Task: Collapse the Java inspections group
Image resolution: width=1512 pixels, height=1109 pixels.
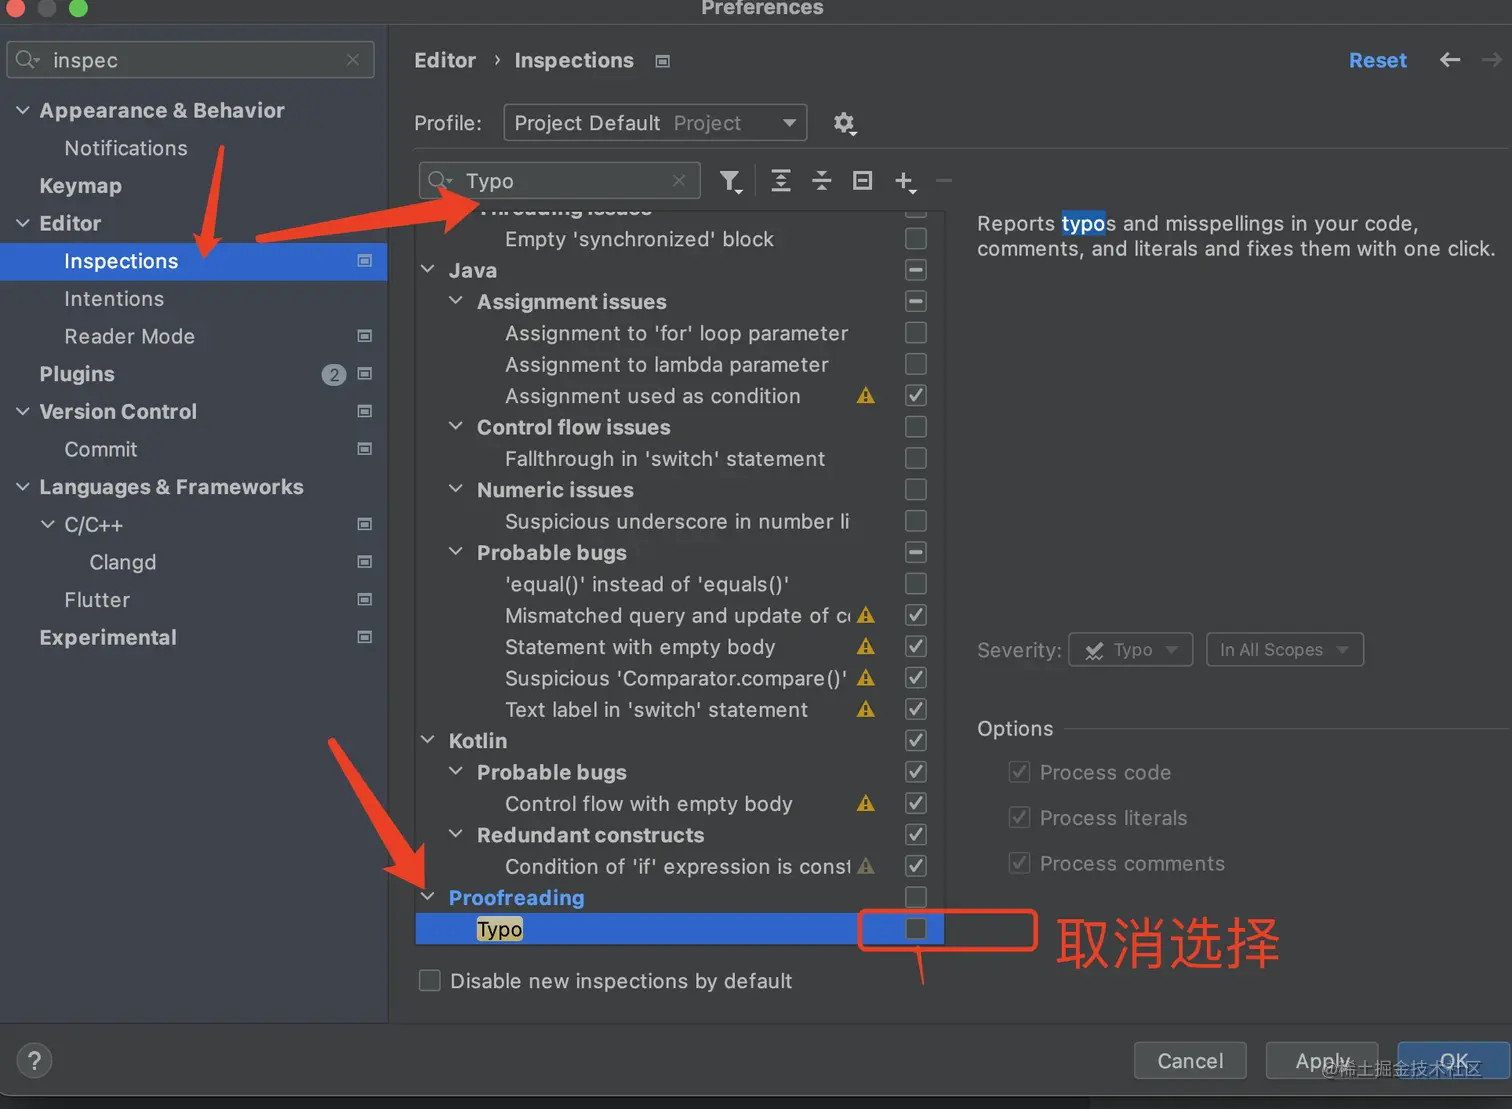Action: (428, 270)
